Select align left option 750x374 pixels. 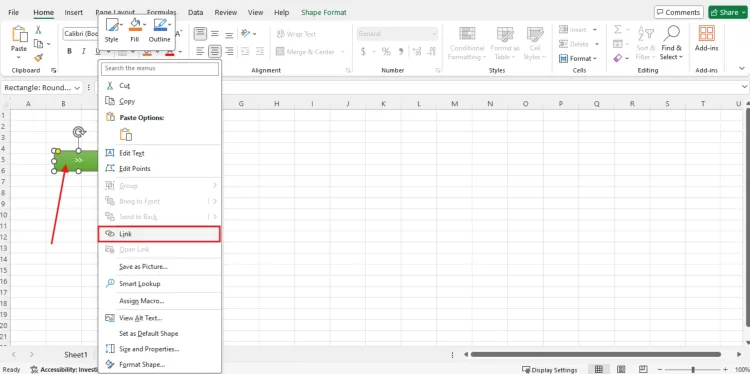[x=200, y=51]
